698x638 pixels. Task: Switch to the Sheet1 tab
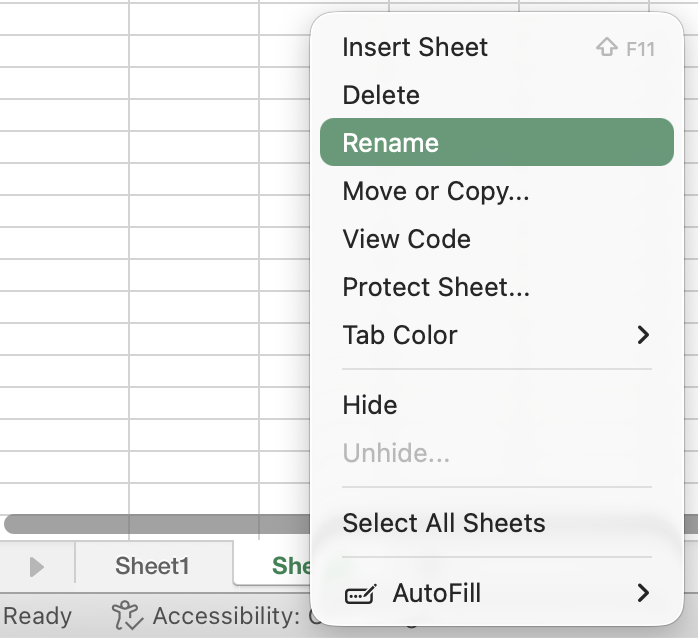coord(152,566)
